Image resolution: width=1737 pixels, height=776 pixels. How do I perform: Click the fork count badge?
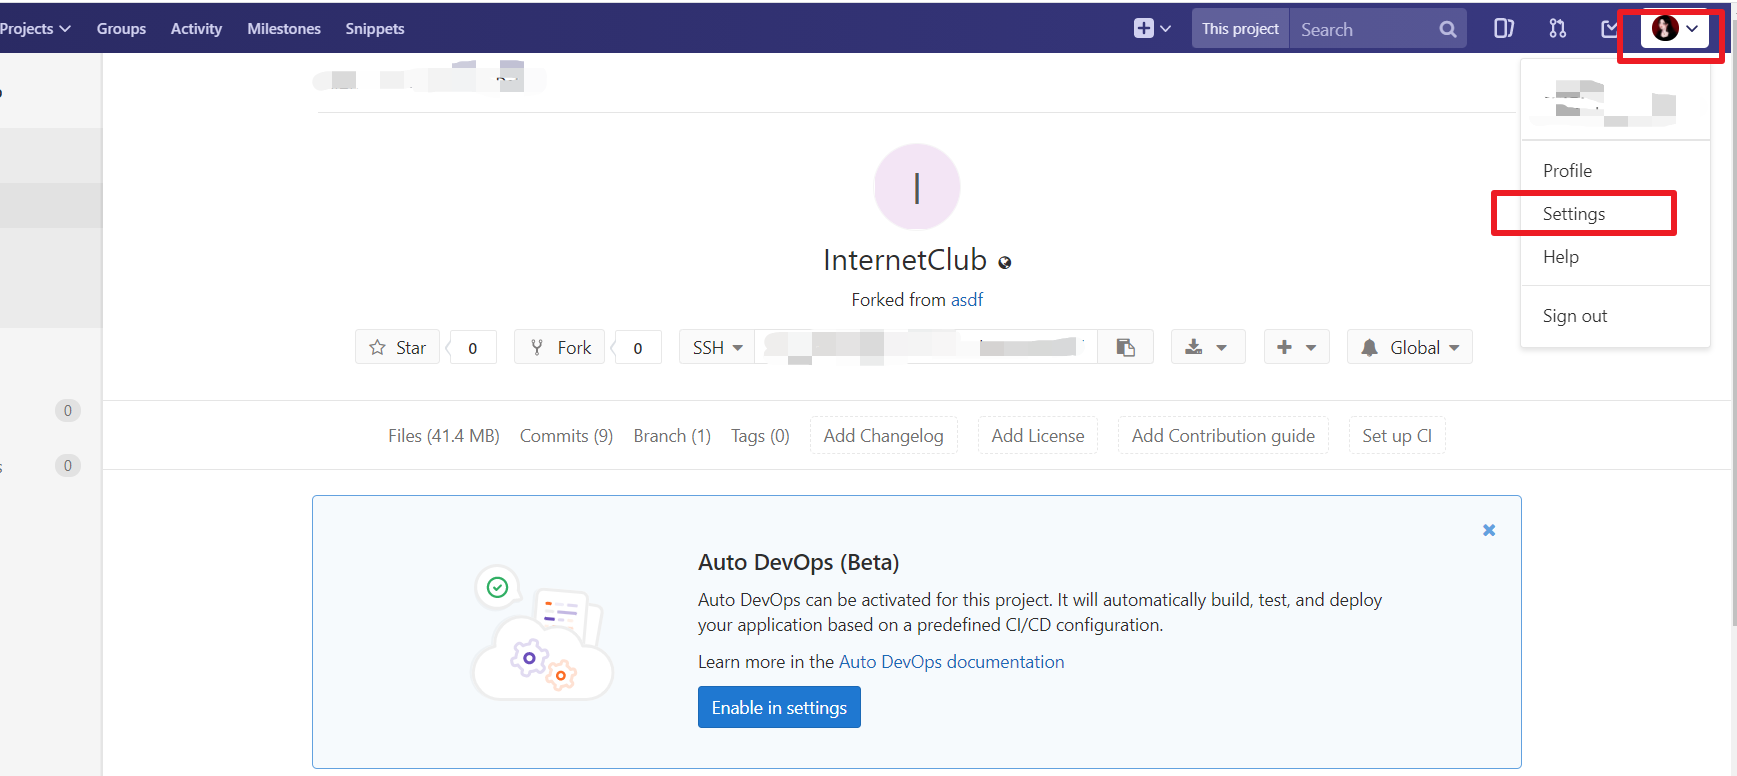click(x=638, y=348)
